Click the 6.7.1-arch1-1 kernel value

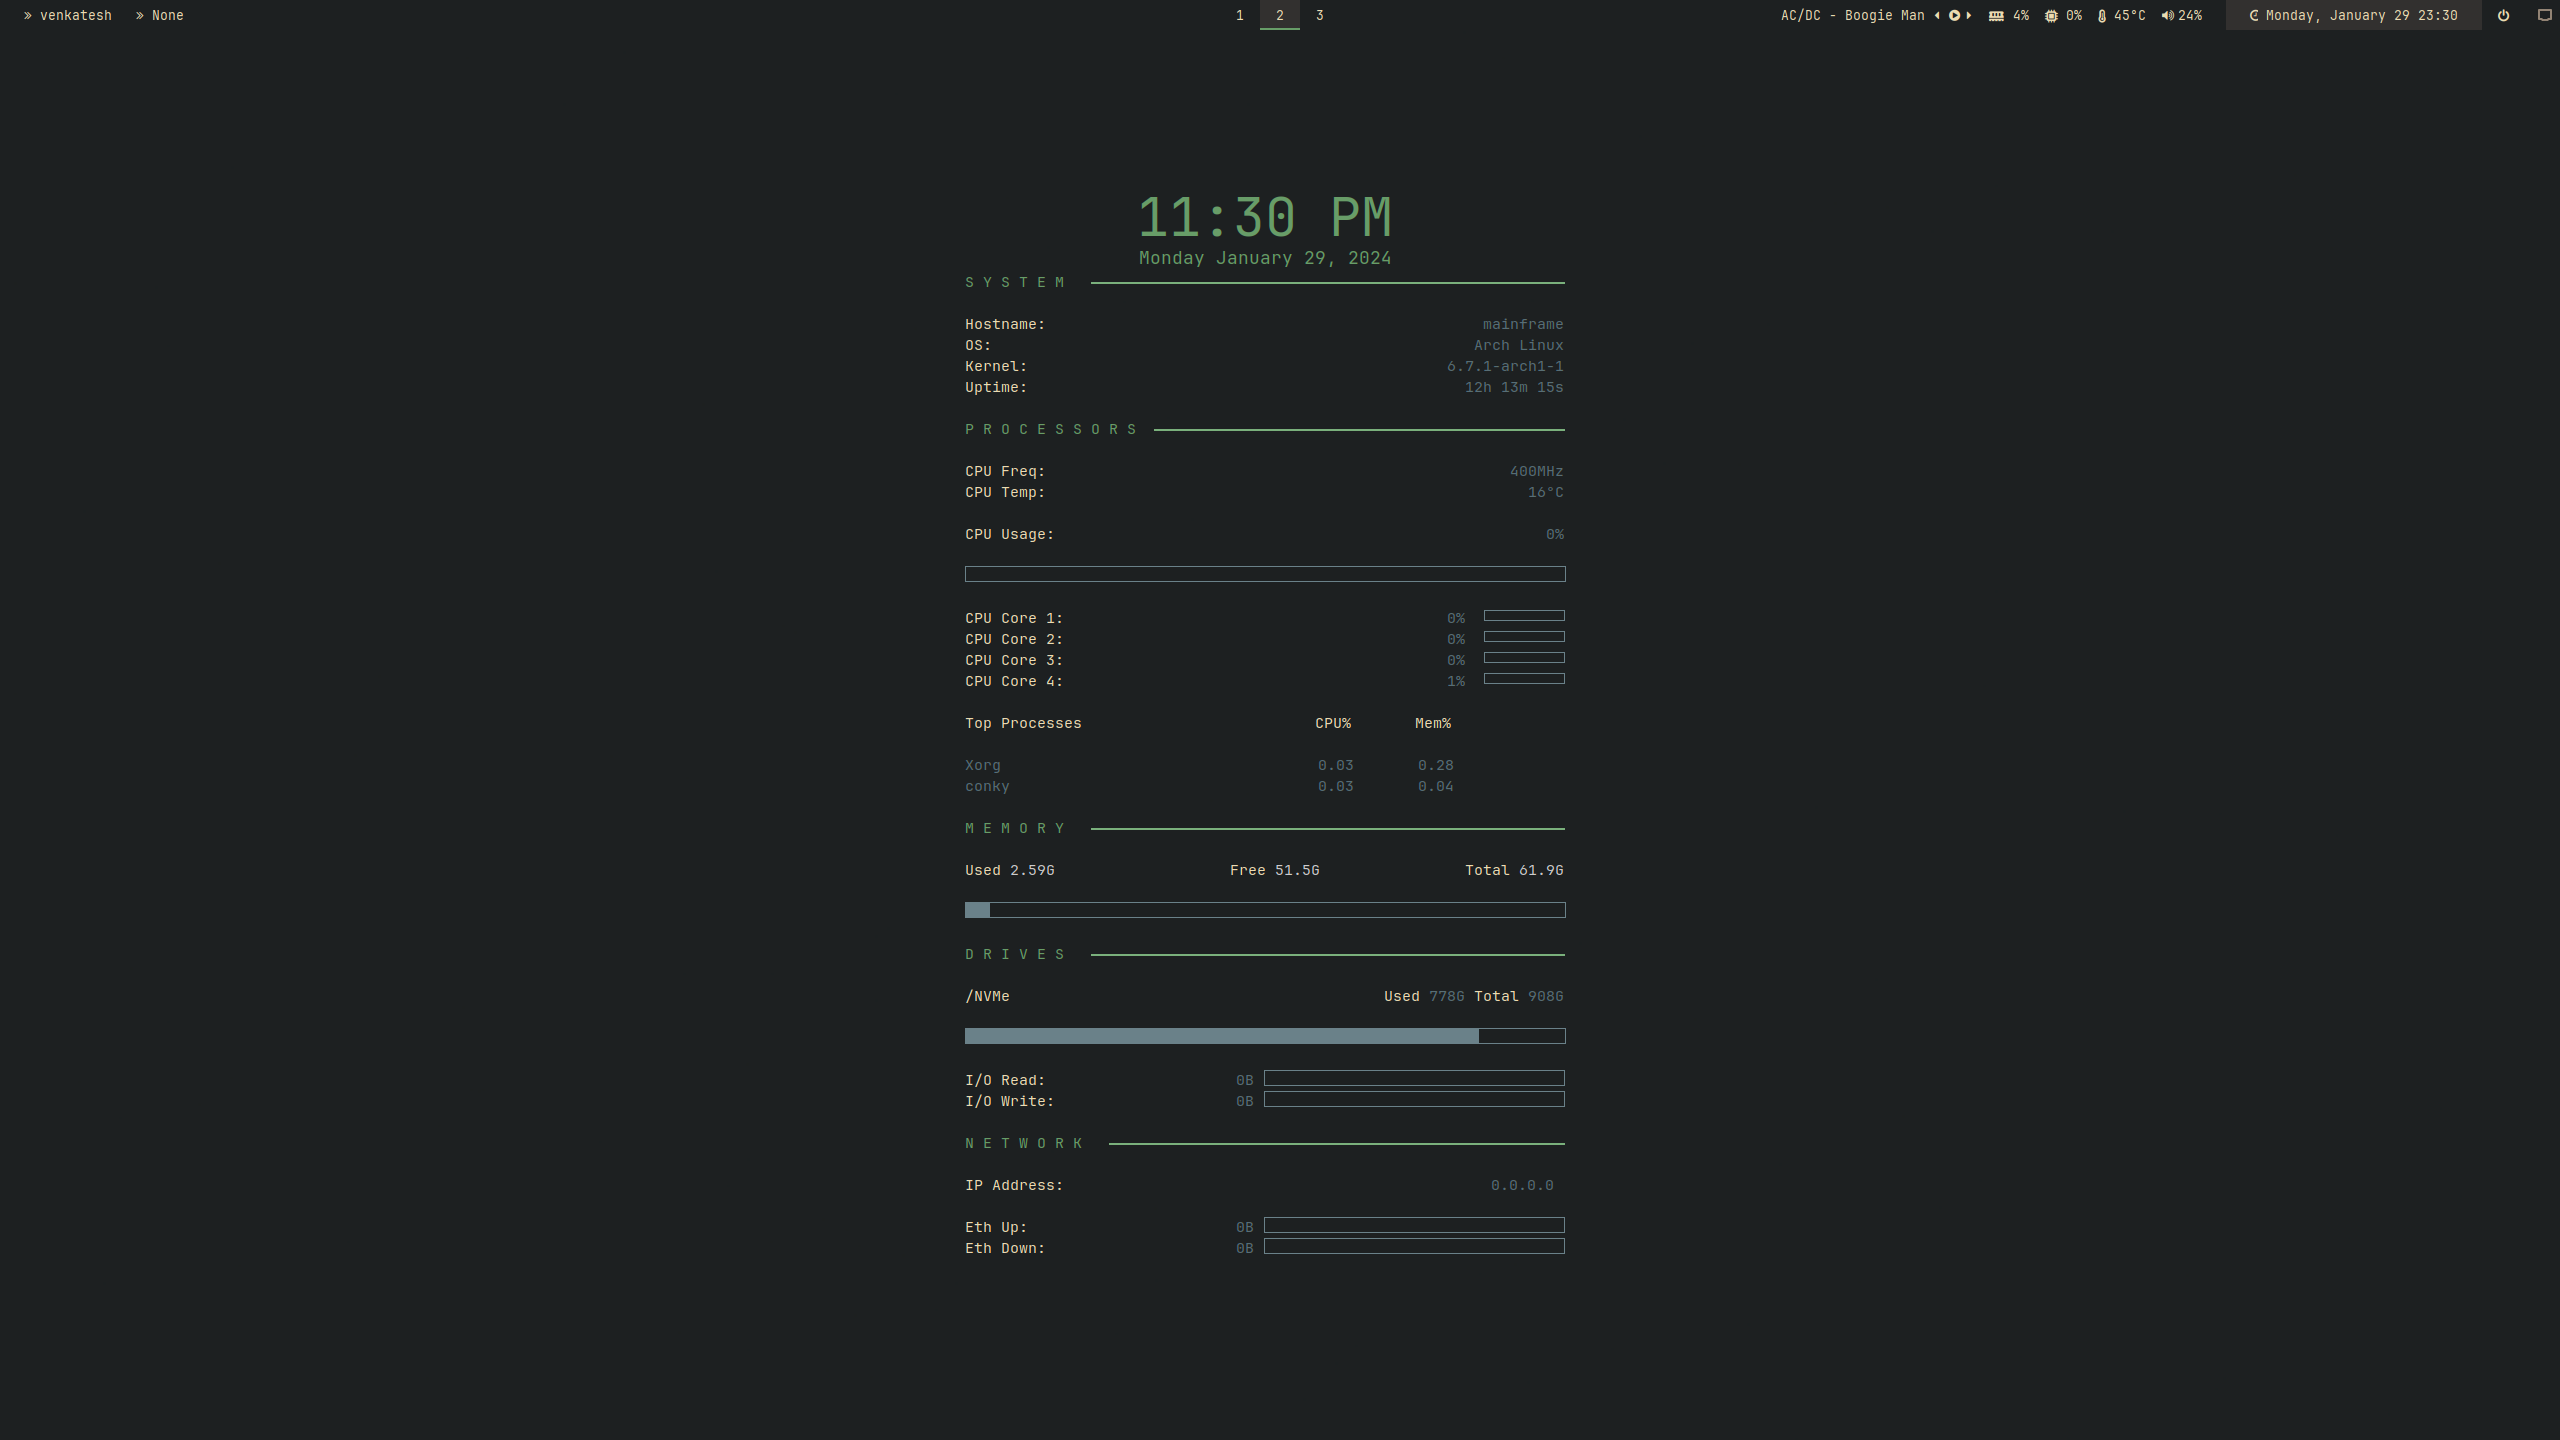point(1505,366)
